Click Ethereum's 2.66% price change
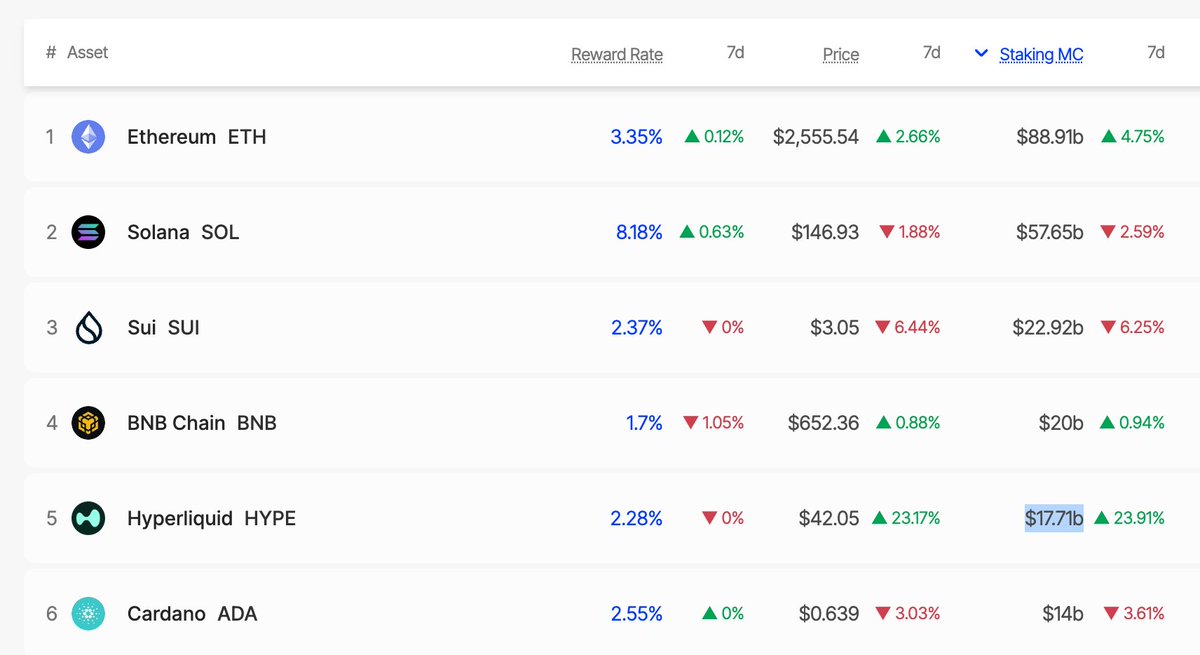 909,137
